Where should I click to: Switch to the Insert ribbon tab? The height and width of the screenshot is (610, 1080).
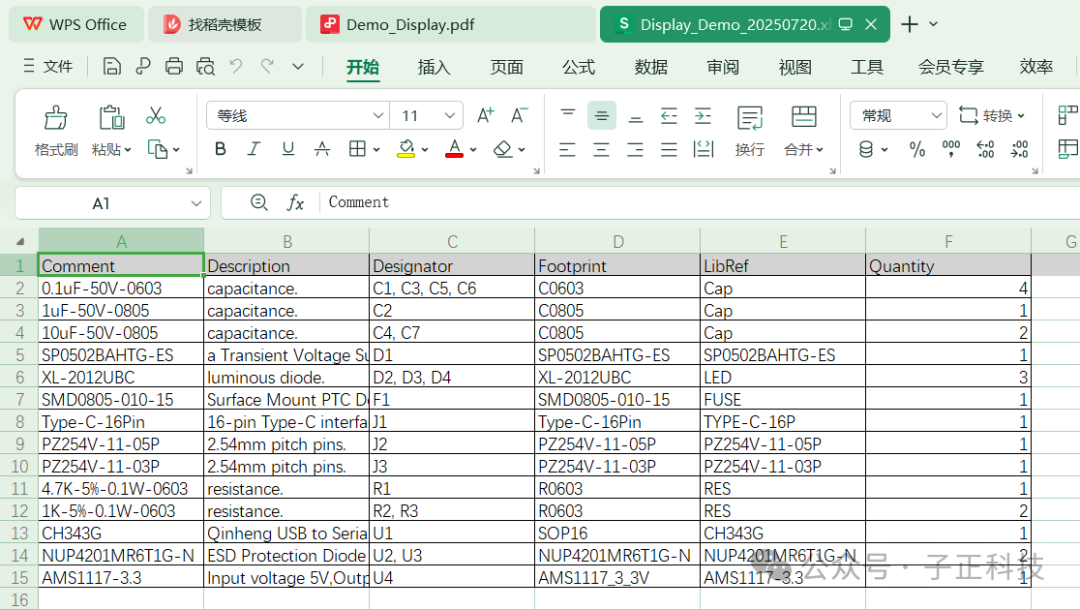(434, 67)
